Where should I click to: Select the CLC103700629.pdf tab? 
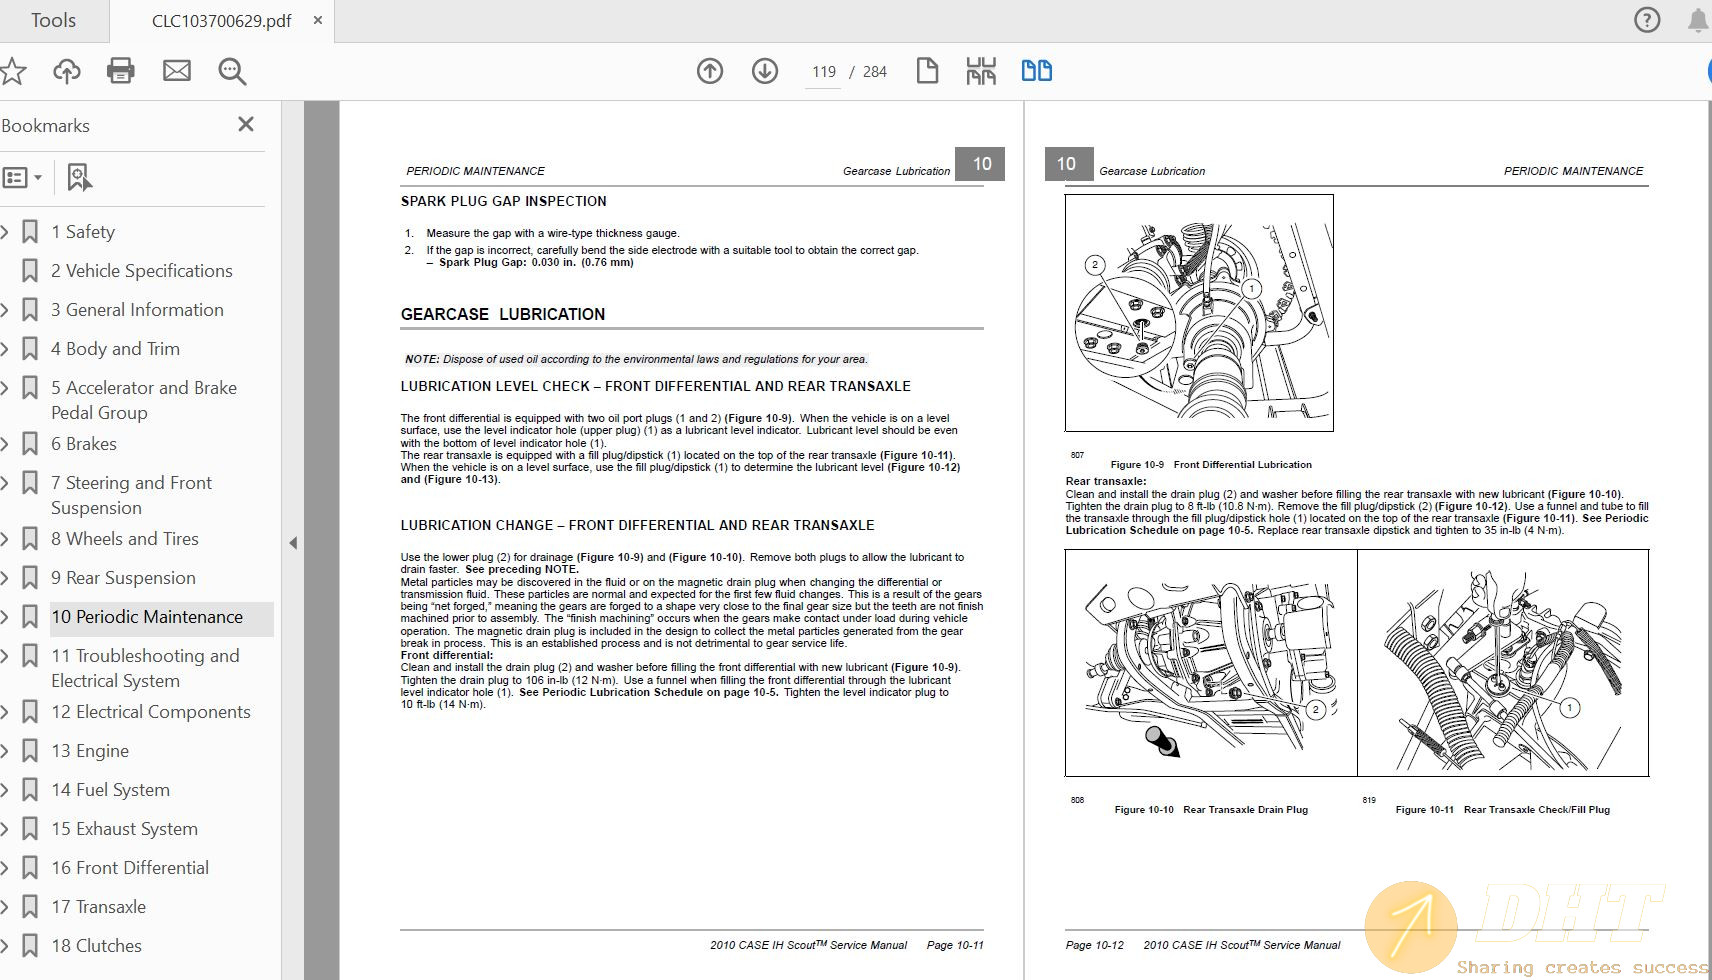(x=221, y=21)
